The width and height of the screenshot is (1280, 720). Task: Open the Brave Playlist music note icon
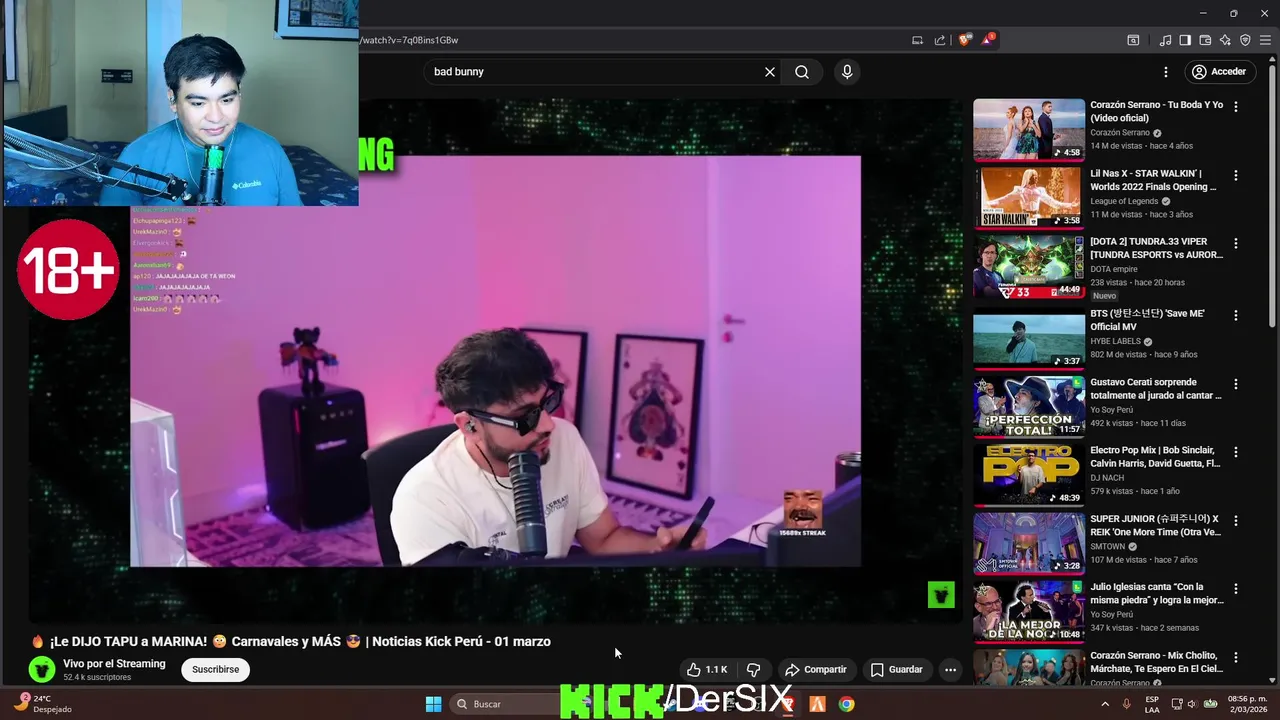tap(1165, 40)
